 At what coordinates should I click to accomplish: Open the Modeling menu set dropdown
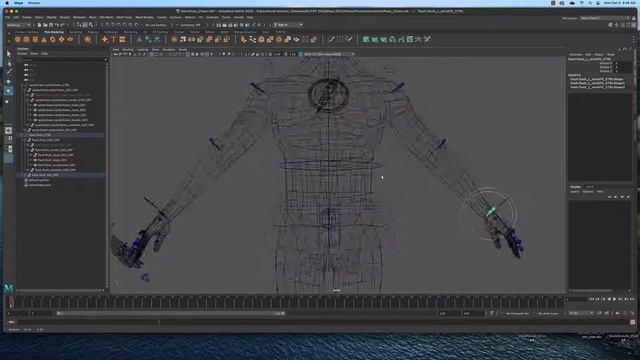19,25
